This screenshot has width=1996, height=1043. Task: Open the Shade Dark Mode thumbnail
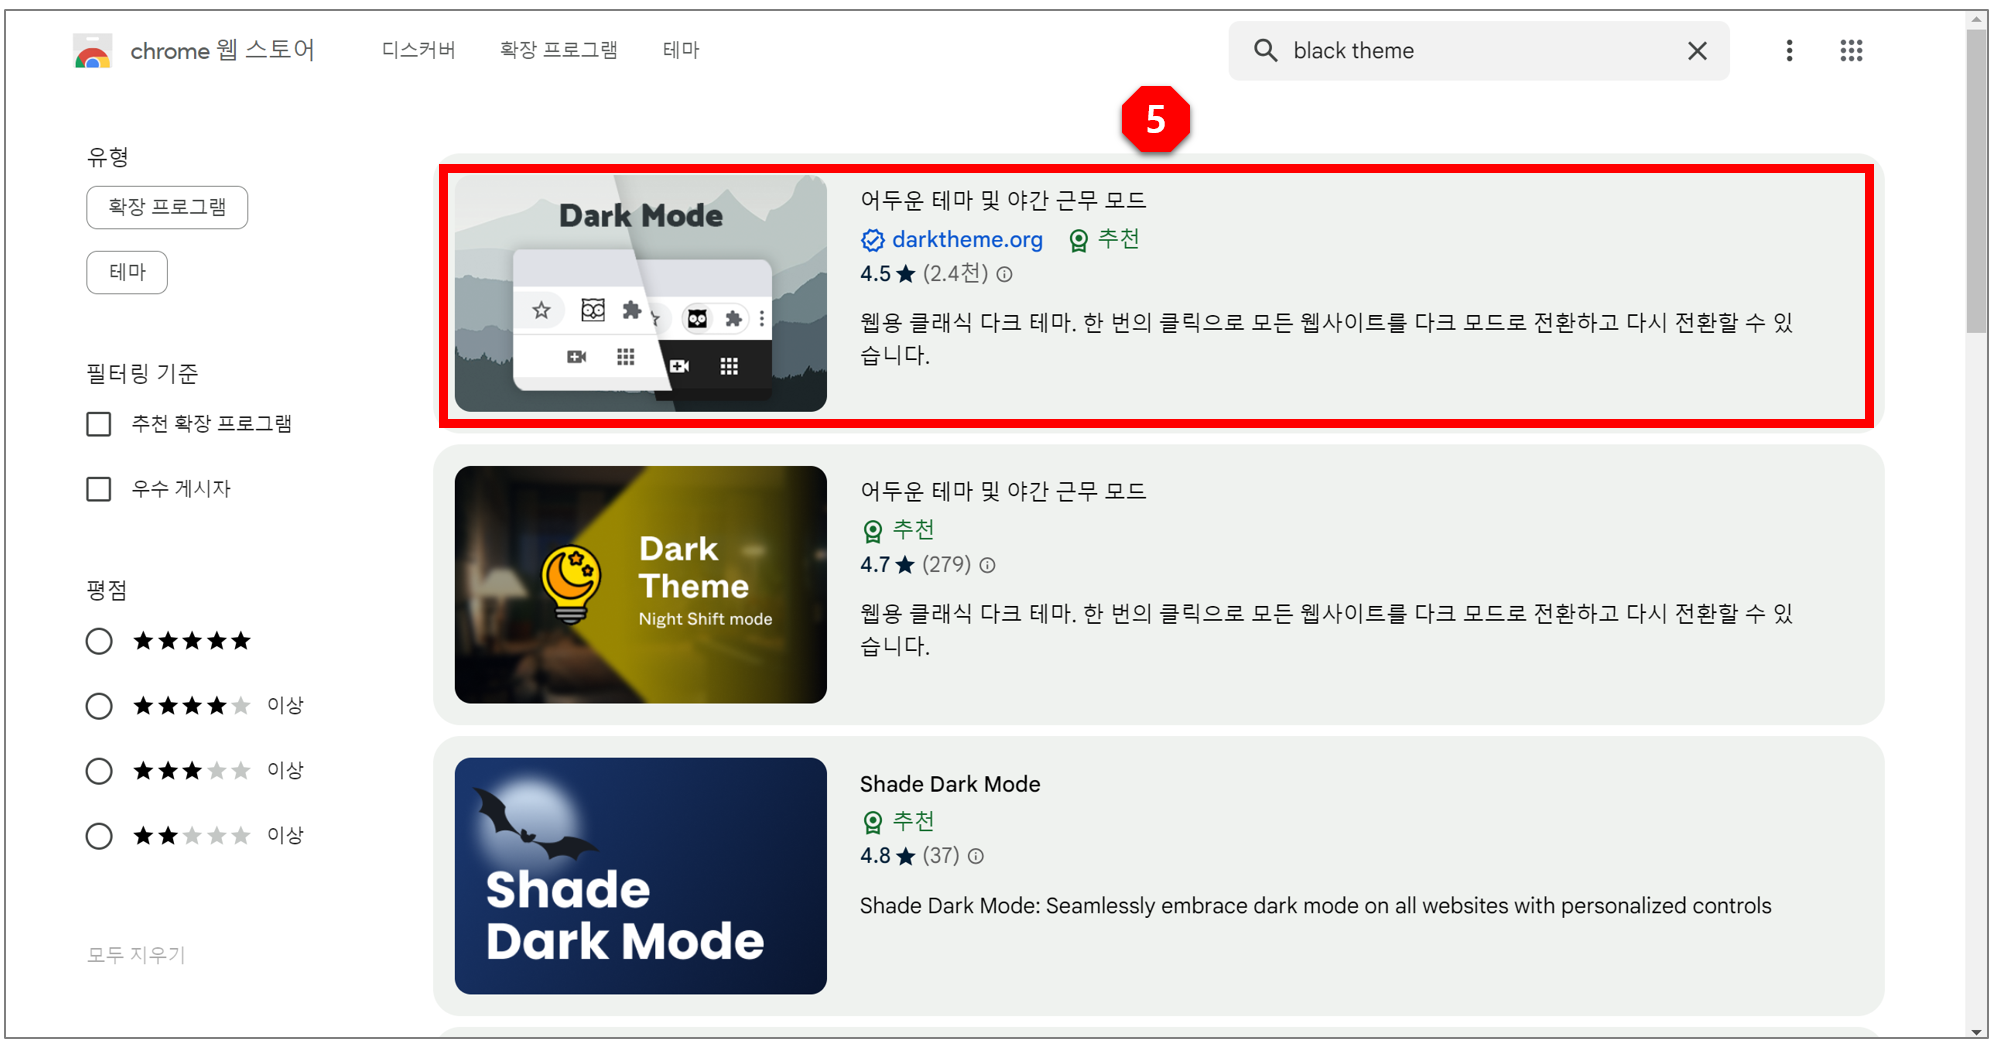click(641, 876)
